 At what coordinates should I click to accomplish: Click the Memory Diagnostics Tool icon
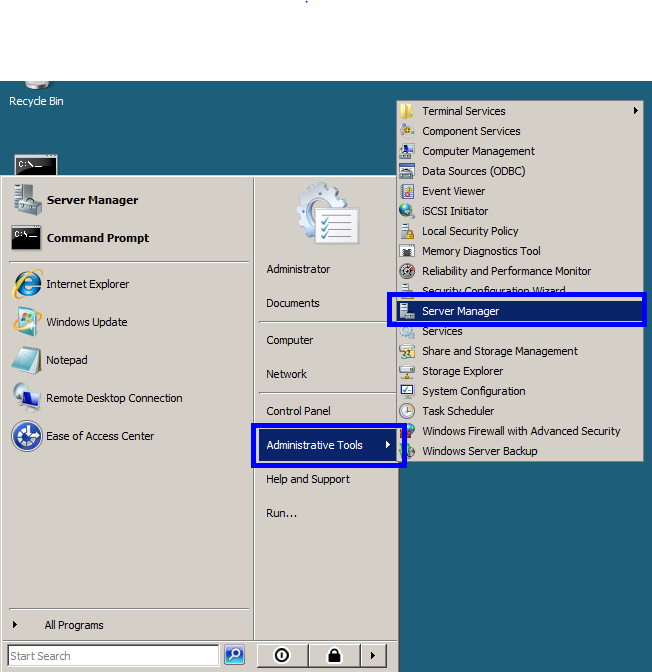pos(407,251)
